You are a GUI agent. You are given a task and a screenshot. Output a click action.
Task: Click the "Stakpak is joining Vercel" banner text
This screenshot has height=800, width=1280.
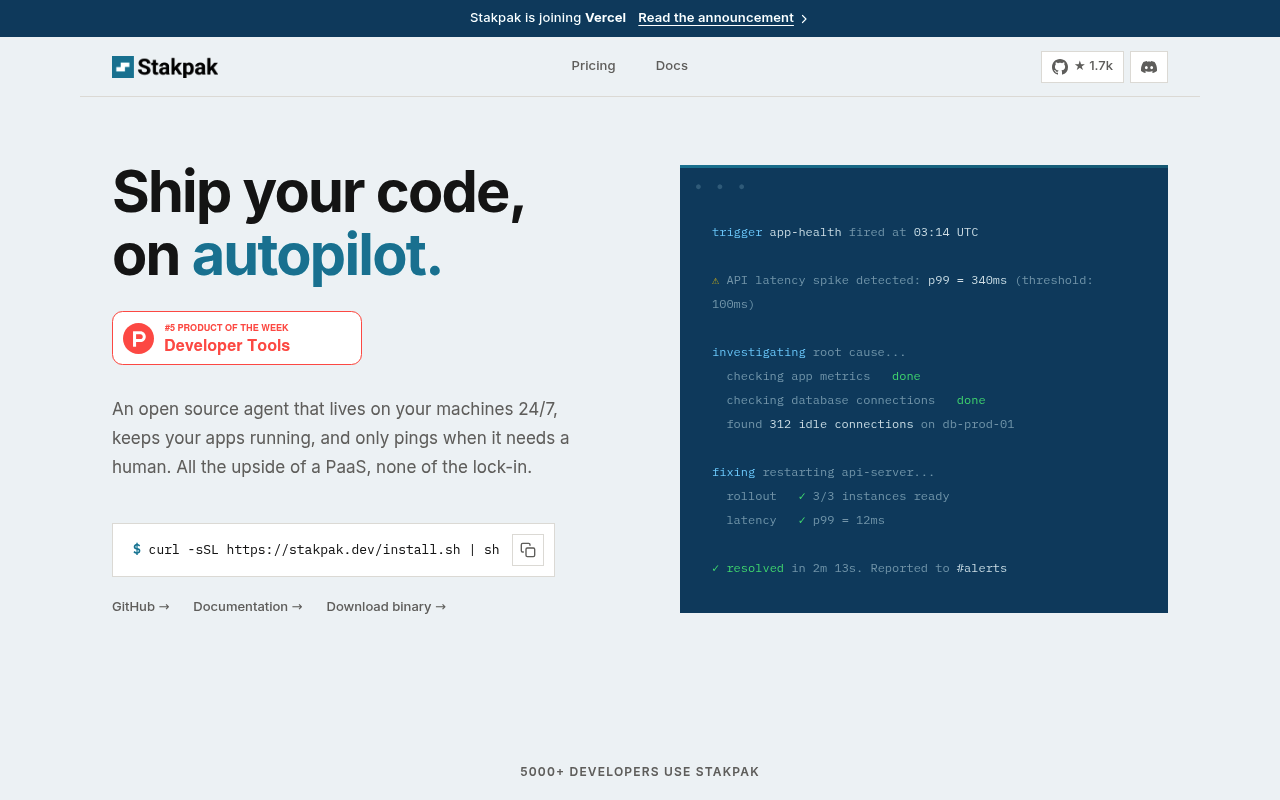[x=548, y=18]
